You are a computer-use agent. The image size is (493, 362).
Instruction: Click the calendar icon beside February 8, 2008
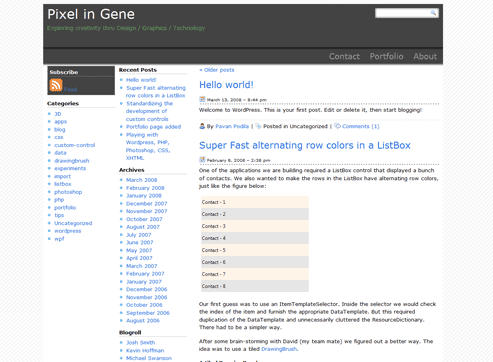click(202, 159)
